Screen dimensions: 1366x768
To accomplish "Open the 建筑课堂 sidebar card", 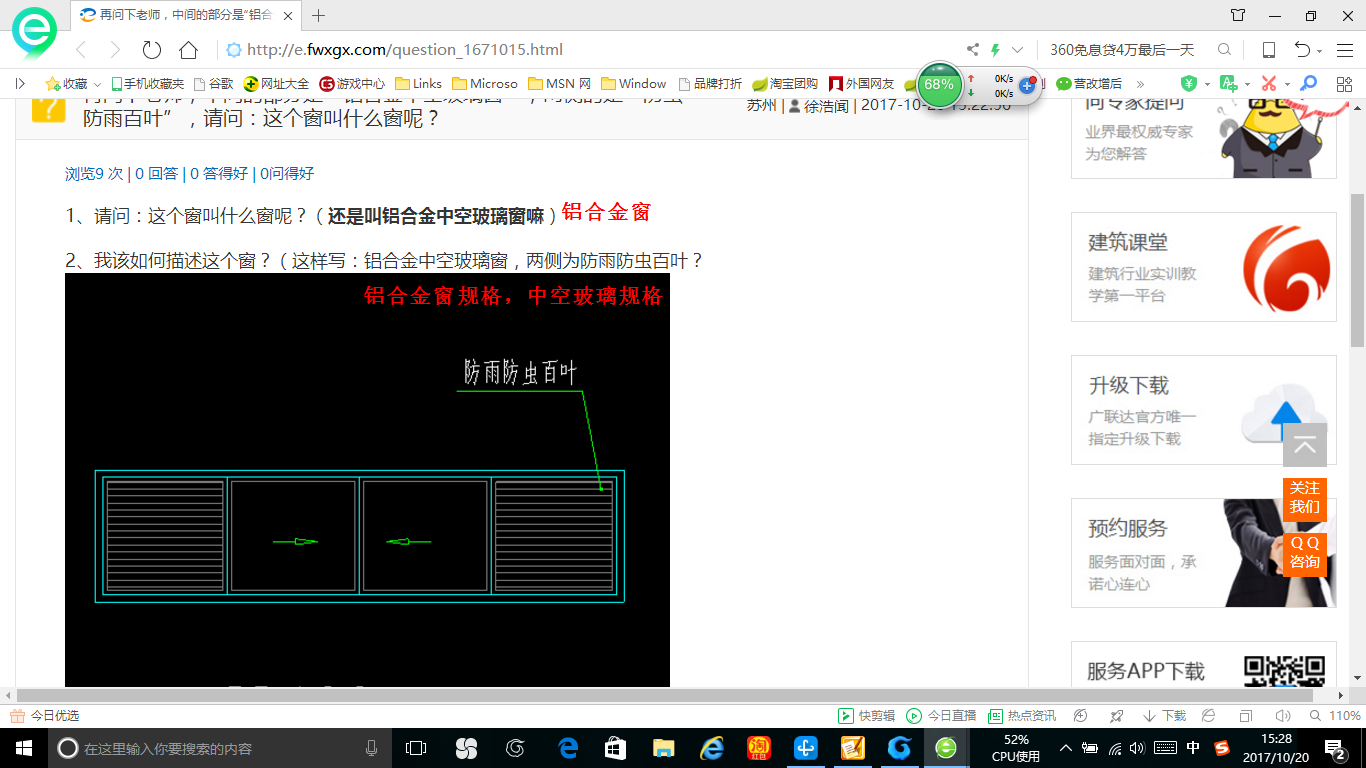I will pyautogui.click(x=1204, y=267).
